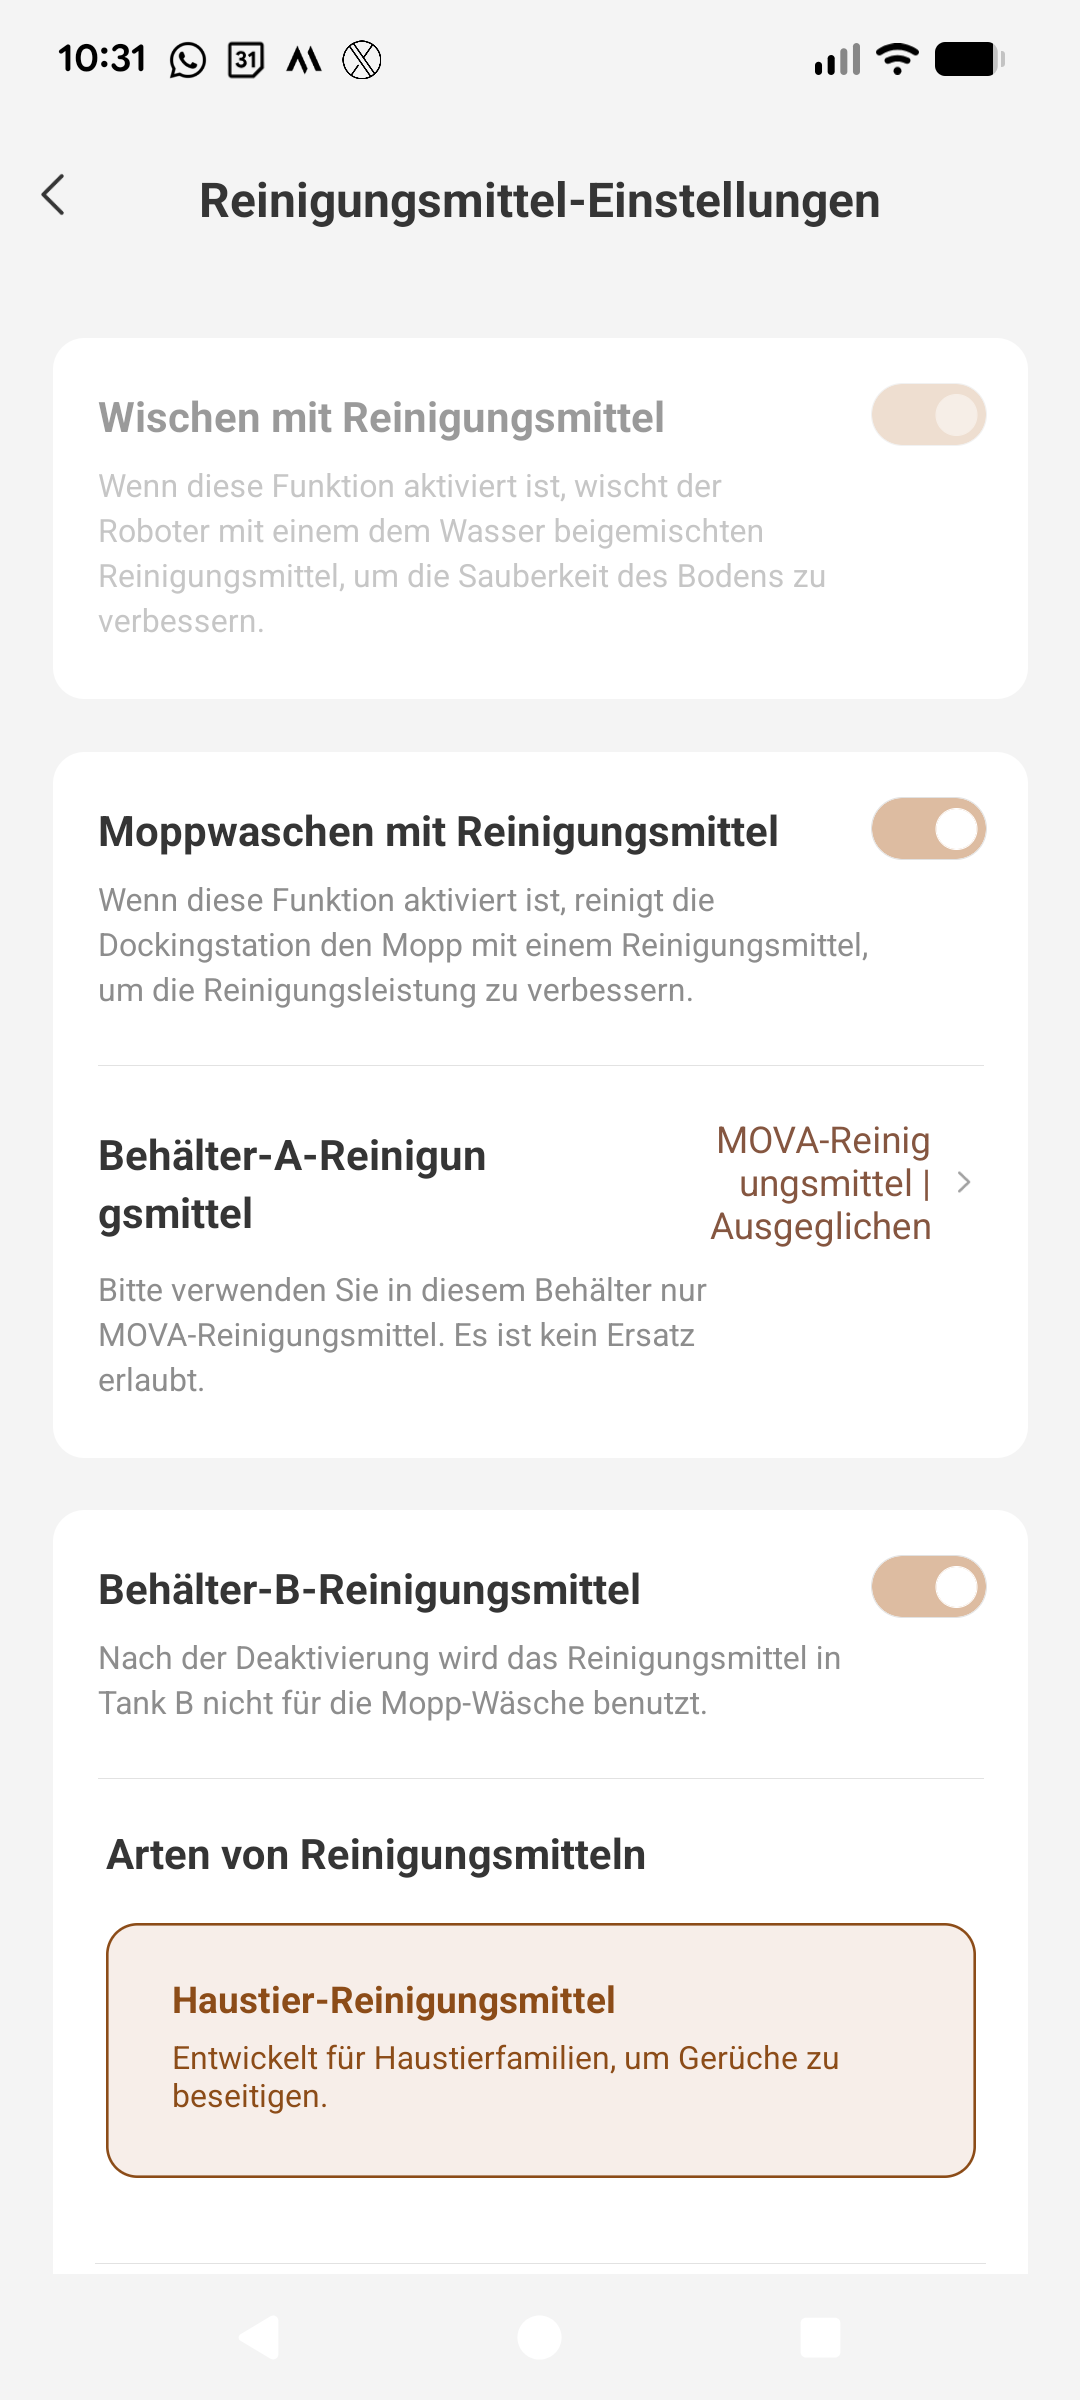Tap the Moppwaschen mit Reinigungsmittel heading
The width and height of the screenshot is (1080, 2400).
click(x=438, y=832)
